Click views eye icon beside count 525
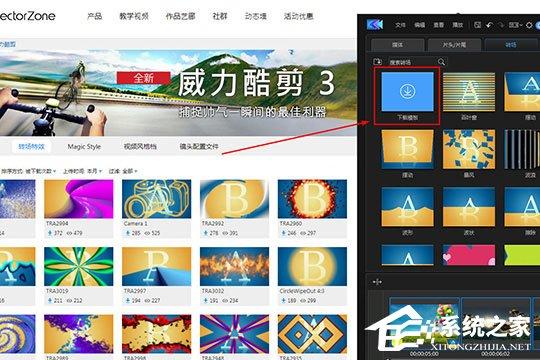The height and width of the screenshot is (360, 540). (147, 233)
